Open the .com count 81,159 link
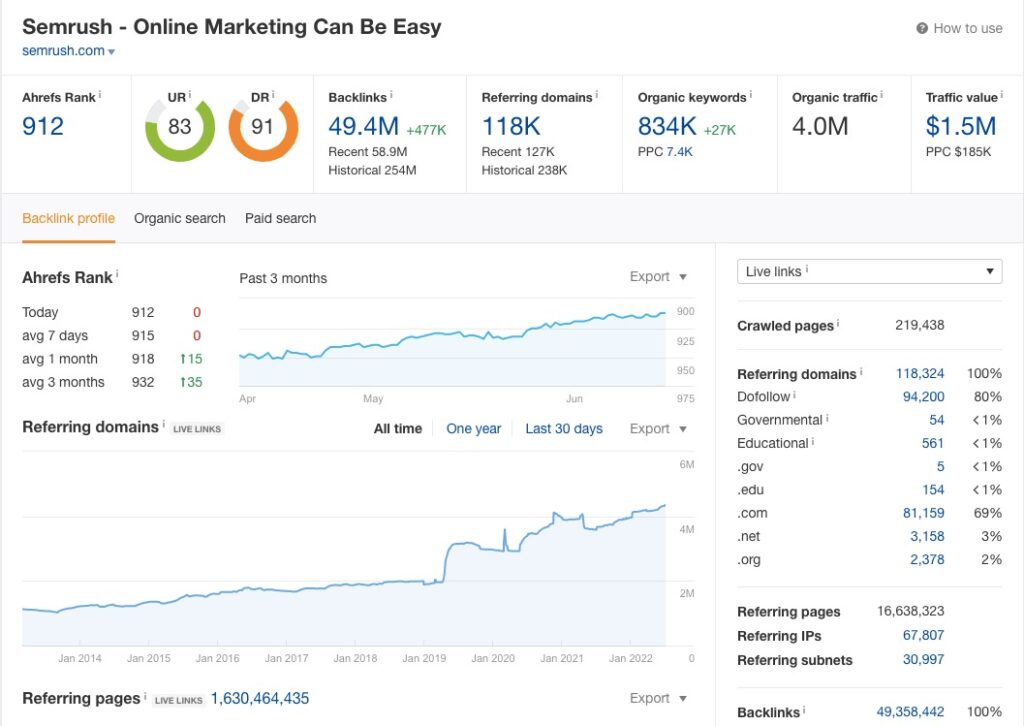Viewport: 1024px width, 726px height. [x=923, y=514]
